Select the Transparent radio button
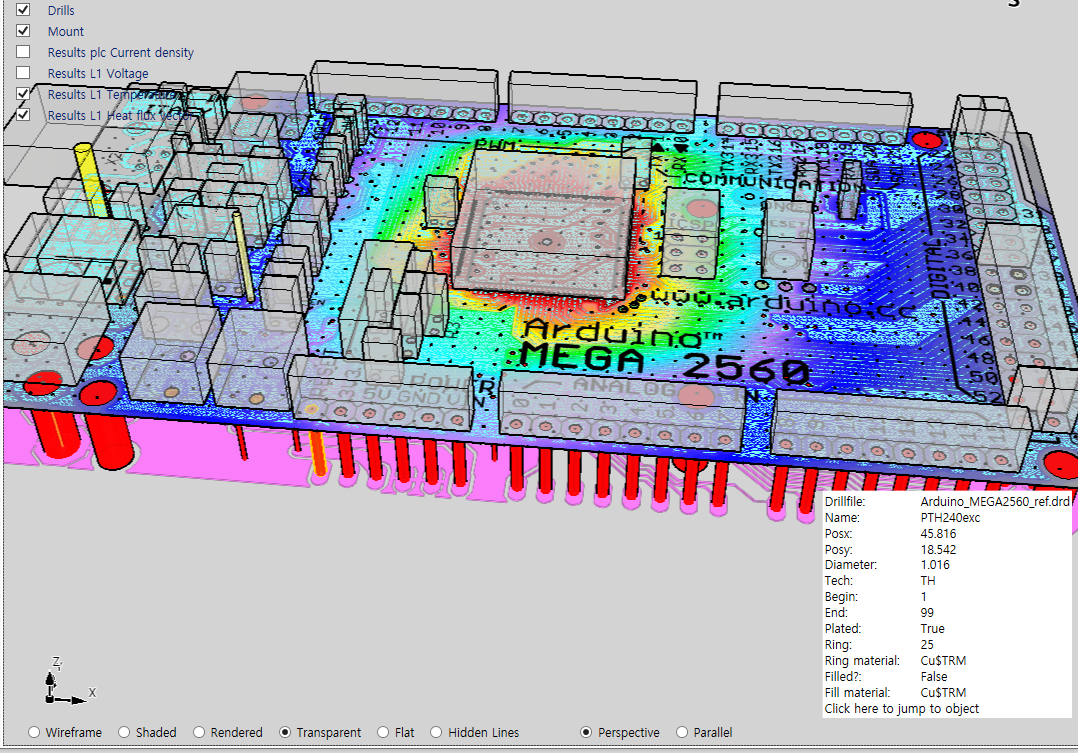Screen dimensions: 1078x753 (285, 732)
